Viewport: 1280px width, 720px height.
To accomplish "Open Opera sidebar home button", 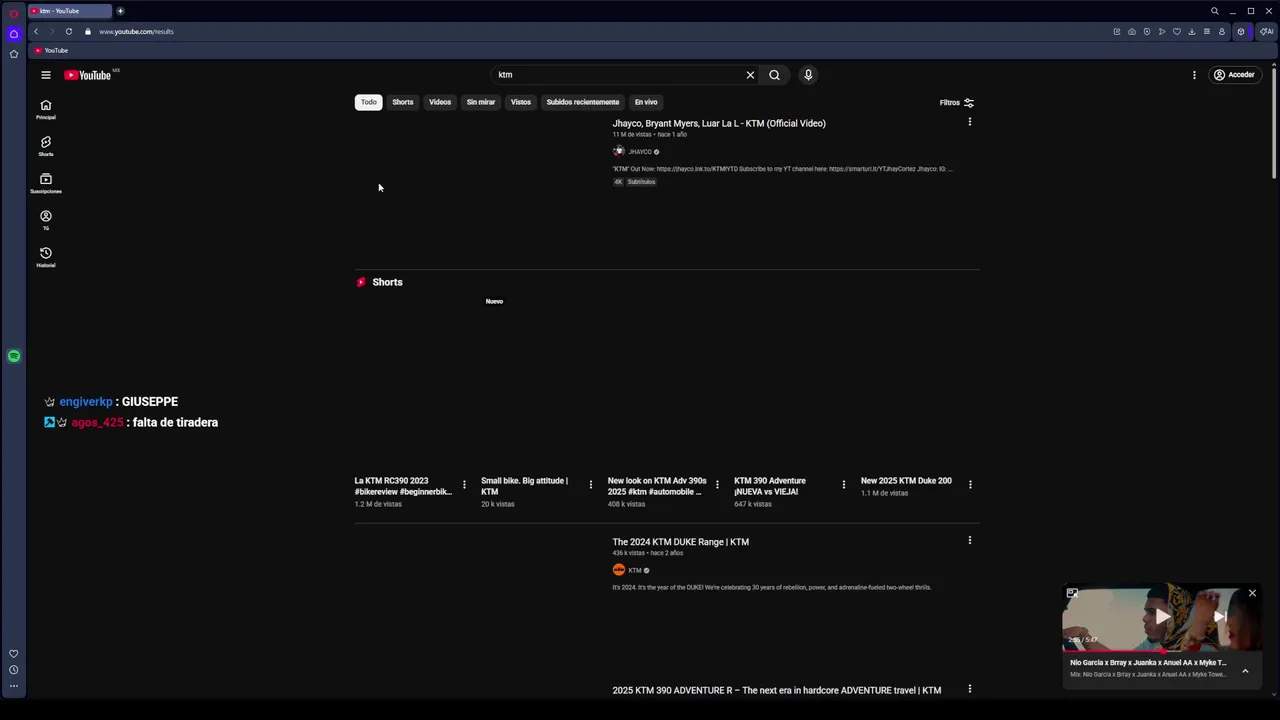I will point(14,34).
